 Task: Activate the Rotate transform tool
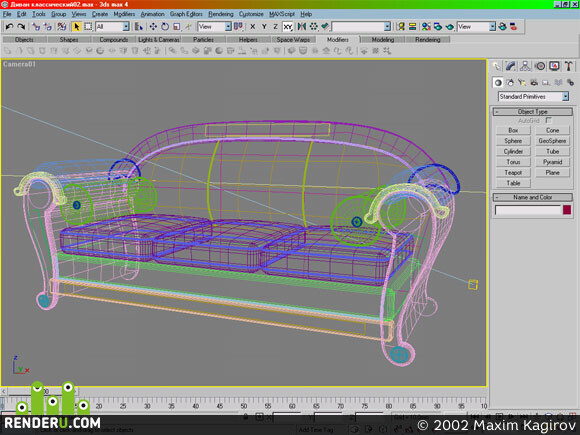tap(165, 27)
